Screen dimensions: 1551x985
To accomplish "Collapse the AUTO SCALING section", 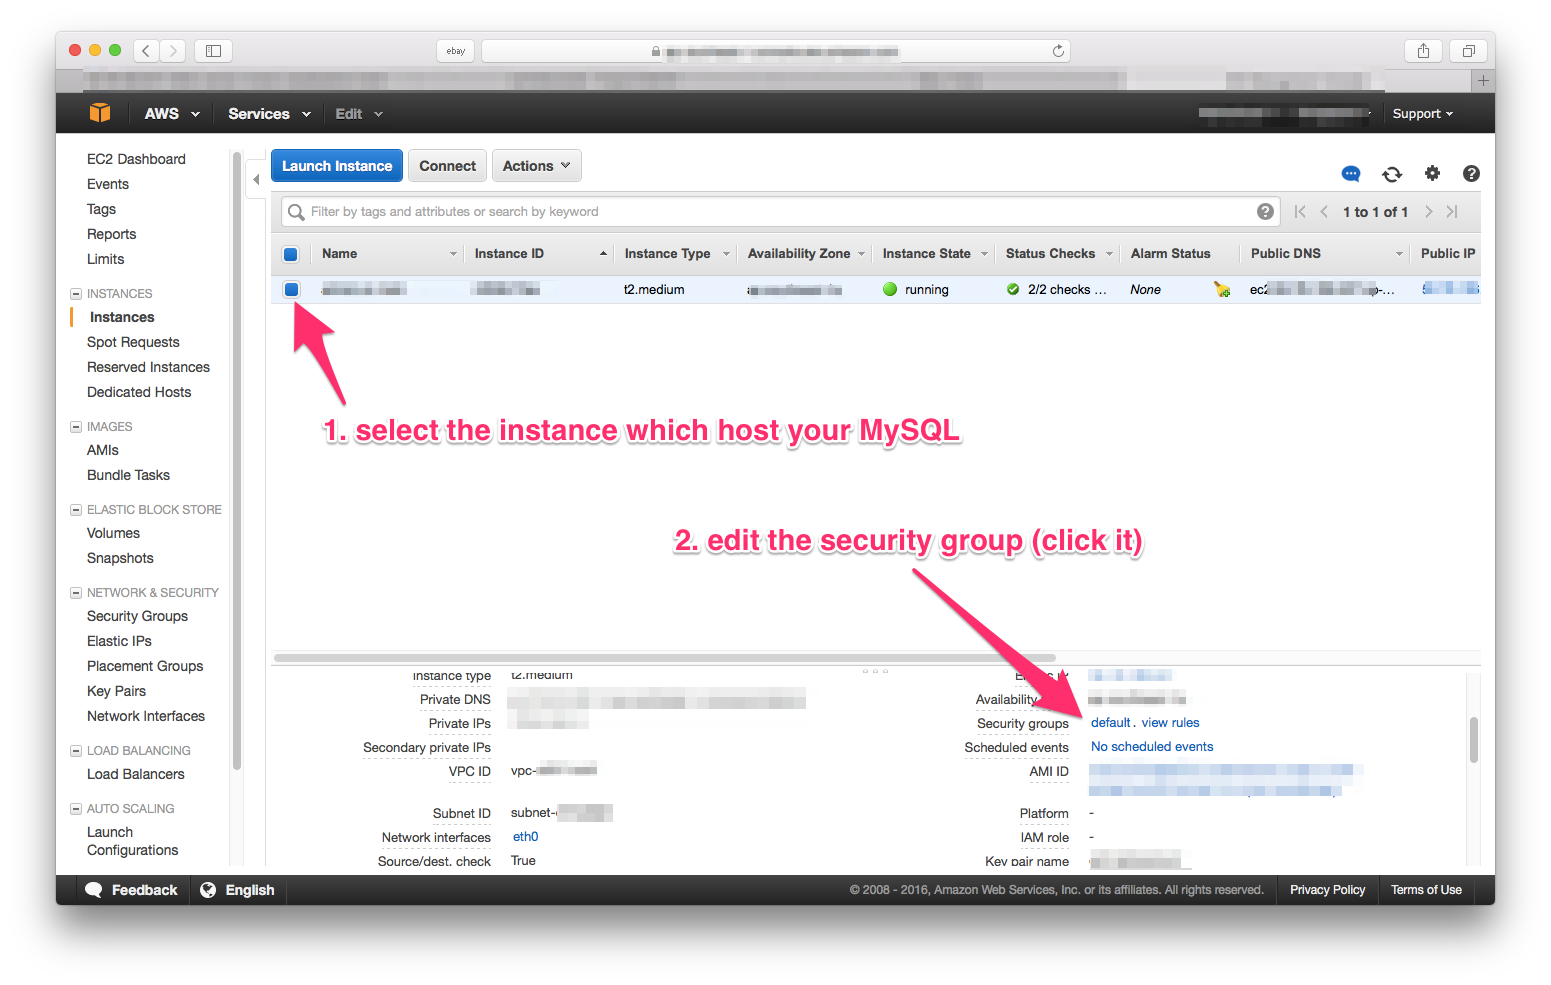I will pos(76,809).
